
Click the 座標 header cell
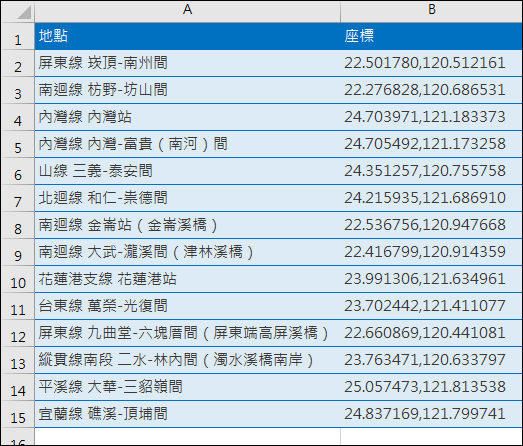(x=432, y=36)
